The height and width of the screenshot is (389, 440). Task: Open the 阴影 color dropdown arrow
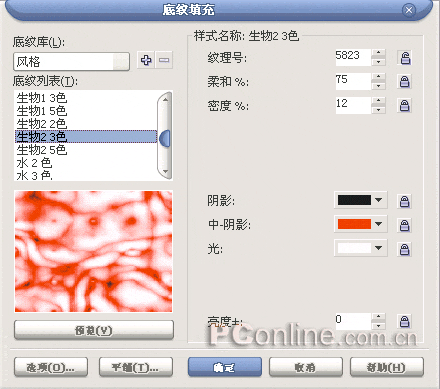coord(378,200)
